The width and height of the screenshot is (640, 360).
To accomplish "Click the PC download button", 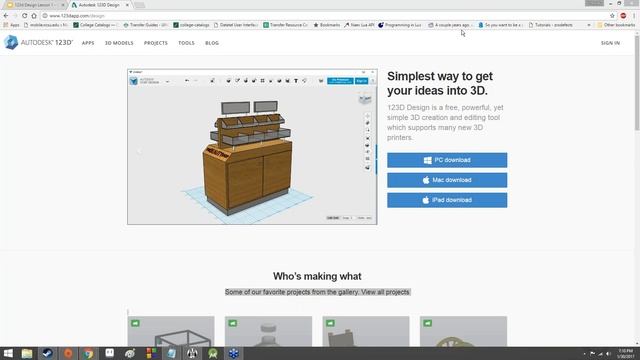I will [x=447, y=160].
